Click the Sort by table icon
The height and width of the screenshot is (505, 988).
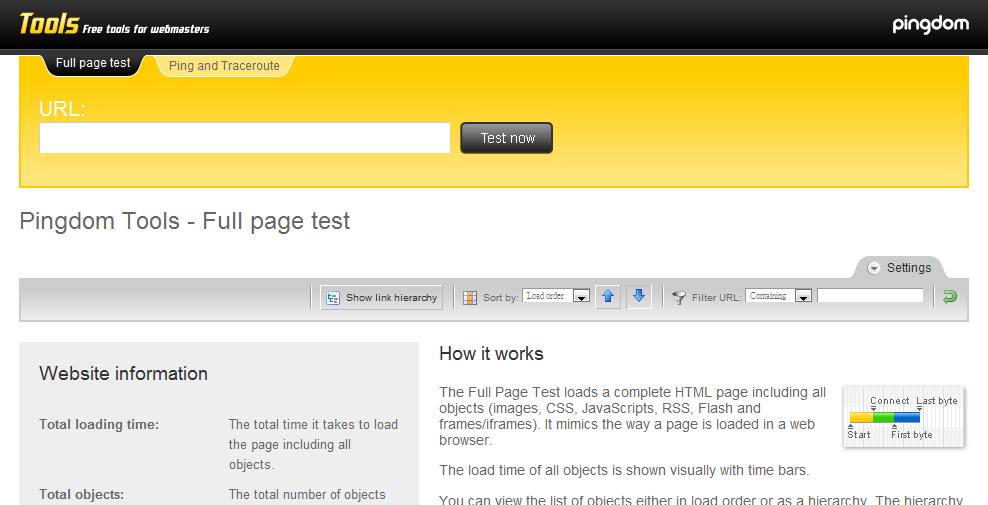[470, 298]
